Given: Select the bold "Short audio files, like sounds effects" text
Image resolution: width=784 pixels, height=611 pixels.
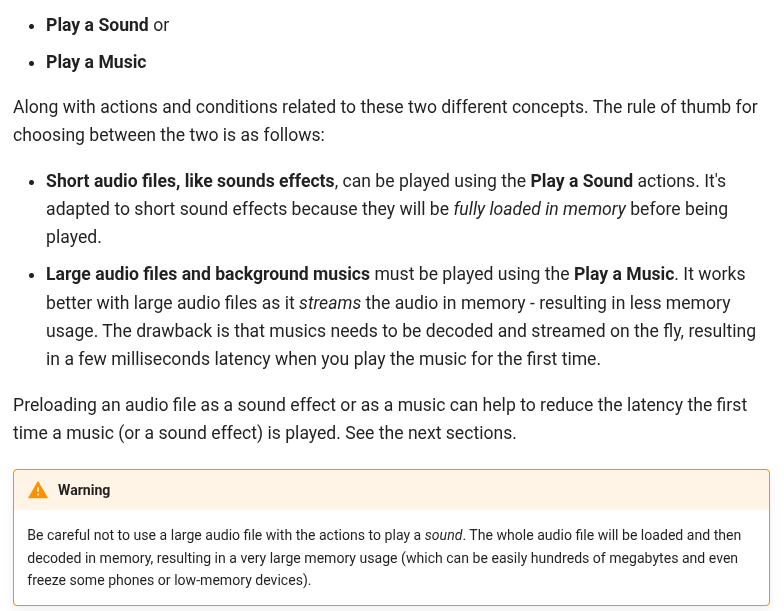Looking at the screenshot, I should coord(190,180).
